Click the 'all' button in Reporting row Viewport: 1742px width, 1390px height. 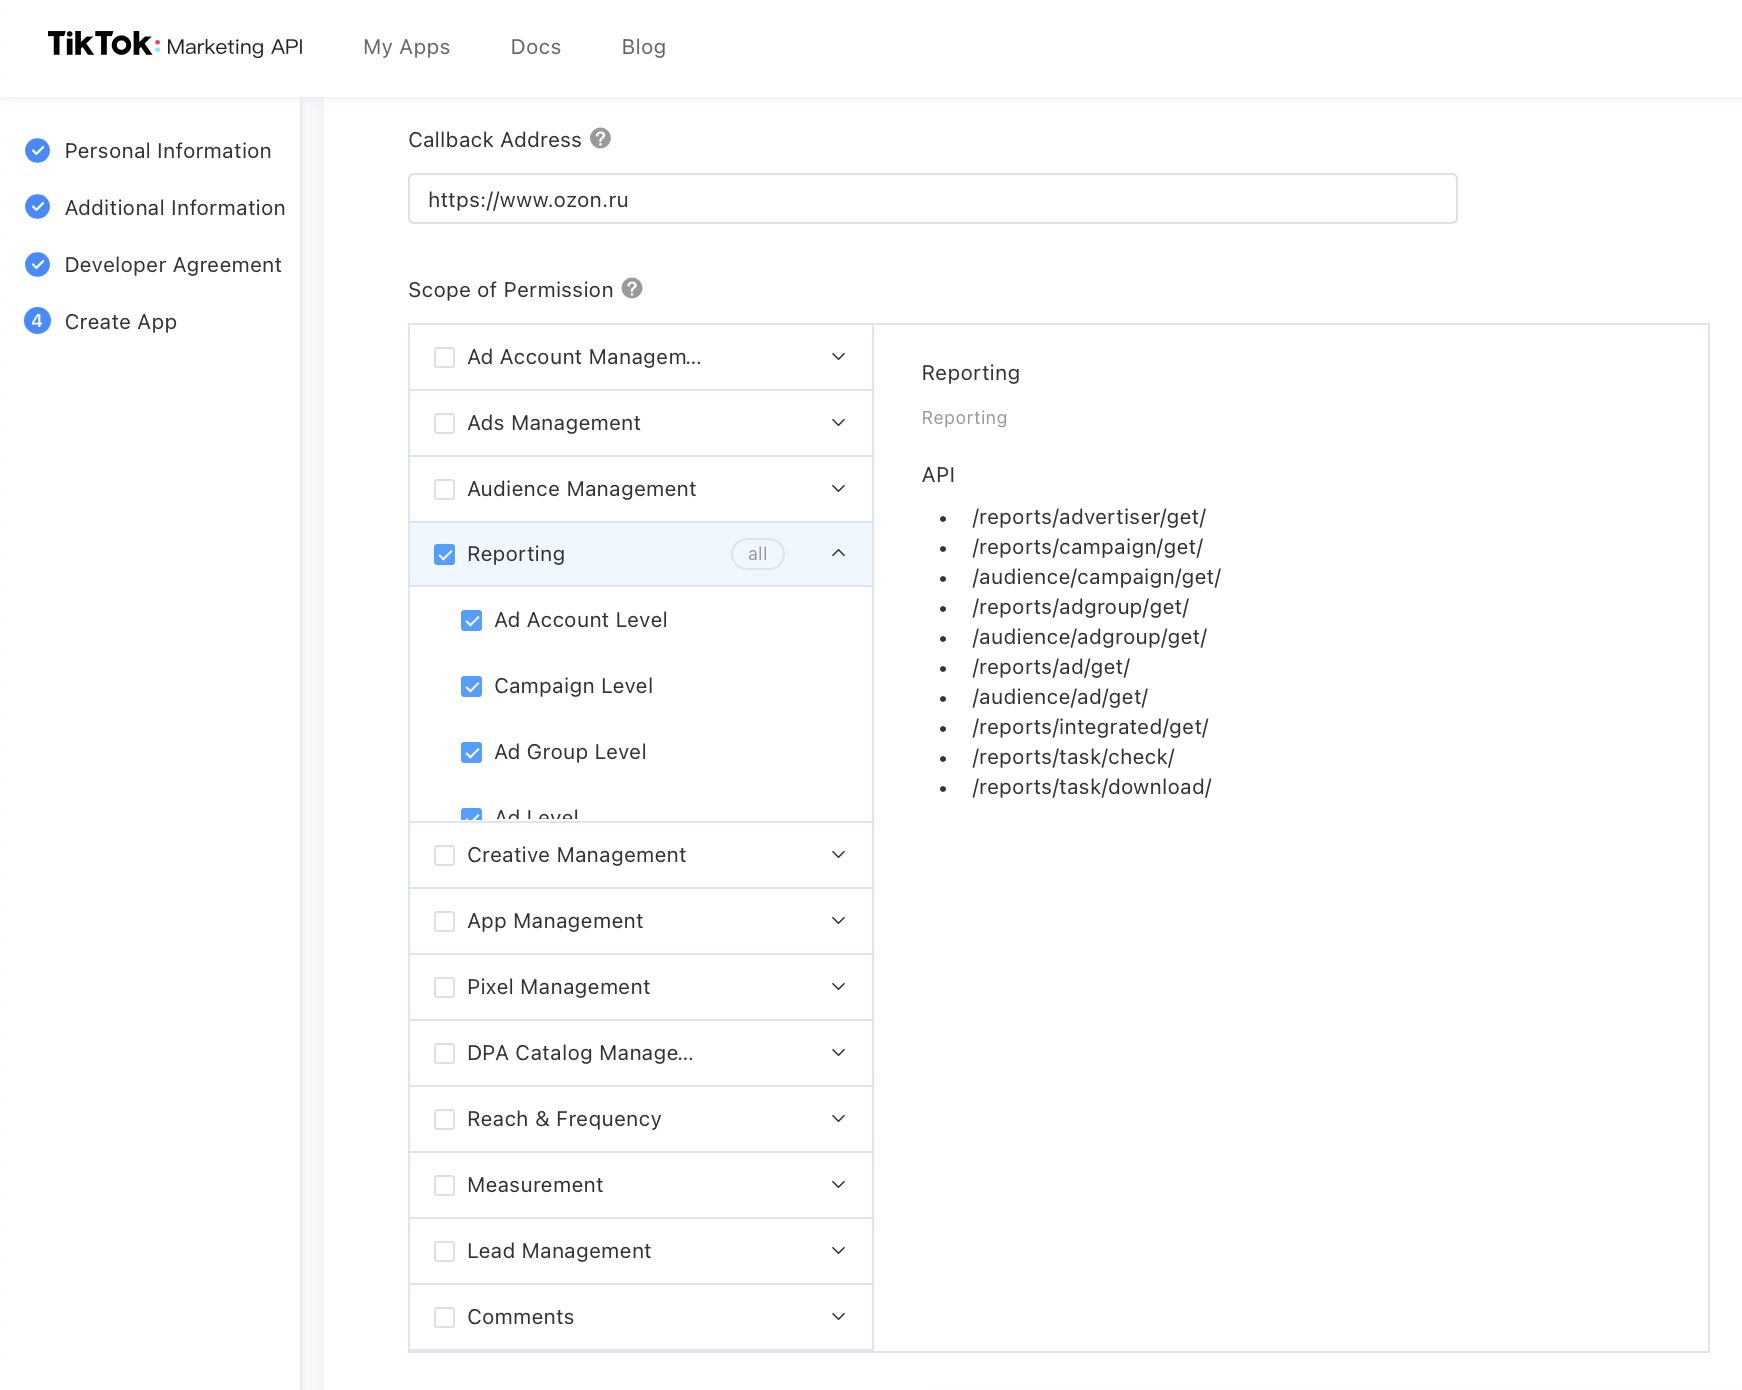point(757,554)
